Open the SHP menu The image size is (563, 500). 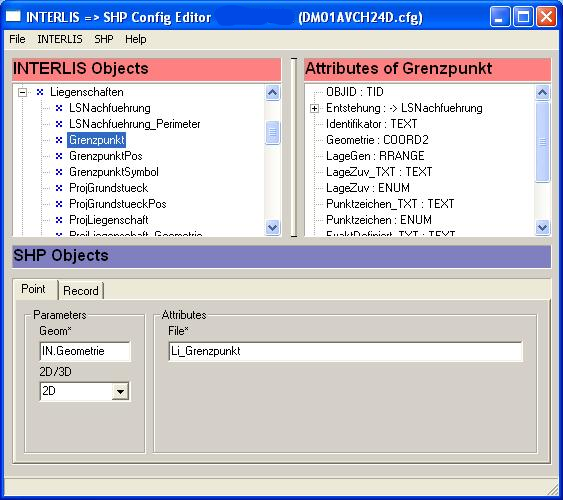(104, 39)
